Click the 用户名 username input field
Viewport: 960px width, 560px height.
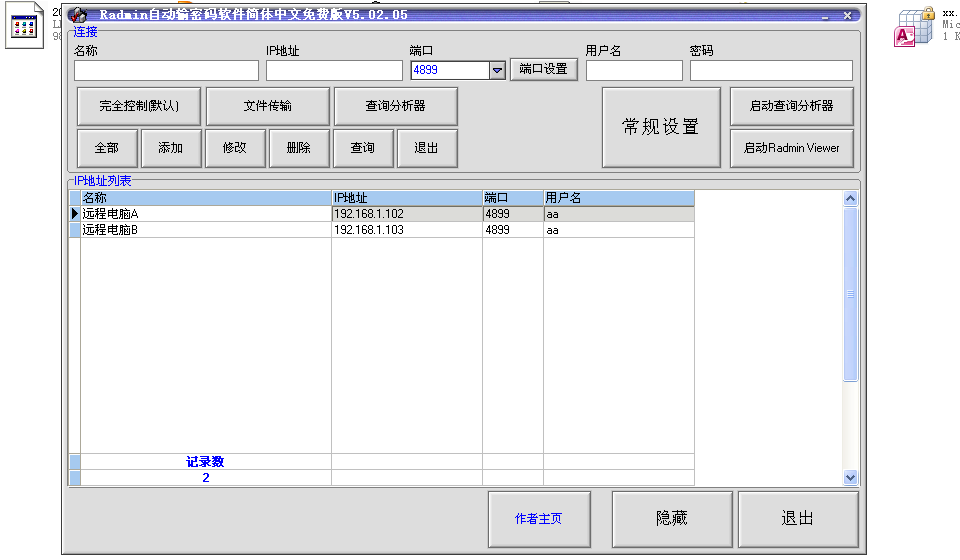[634, 70]
